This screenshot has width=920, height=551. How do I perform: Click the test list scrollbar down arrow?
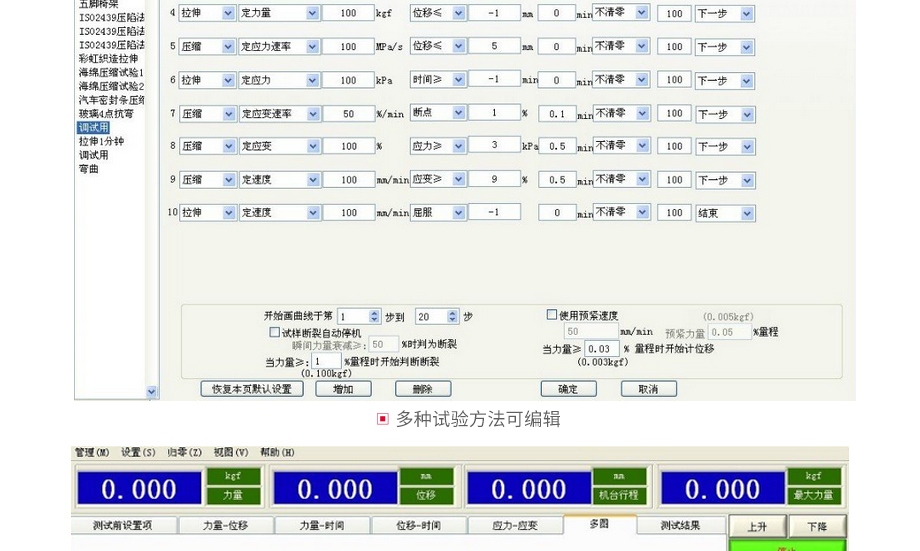click(x=152, y=393)
